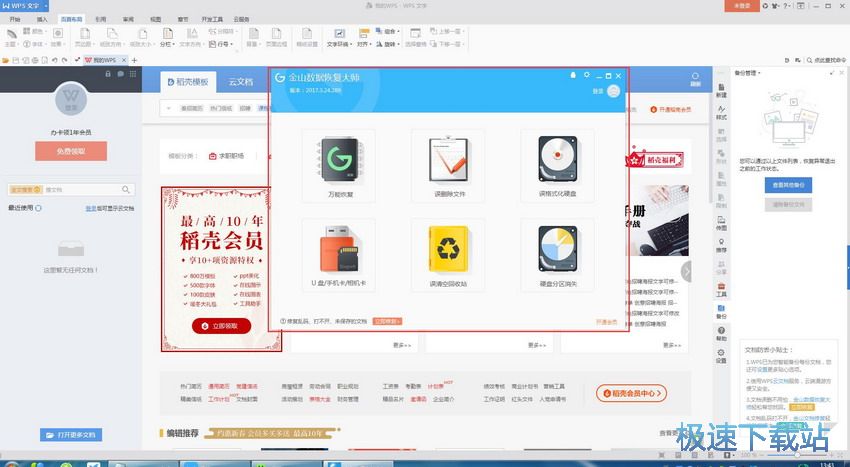The width and height of the screenshot is (850, 467).
Task: Switch to the 云文档 tab
Action: pos(240,82)
